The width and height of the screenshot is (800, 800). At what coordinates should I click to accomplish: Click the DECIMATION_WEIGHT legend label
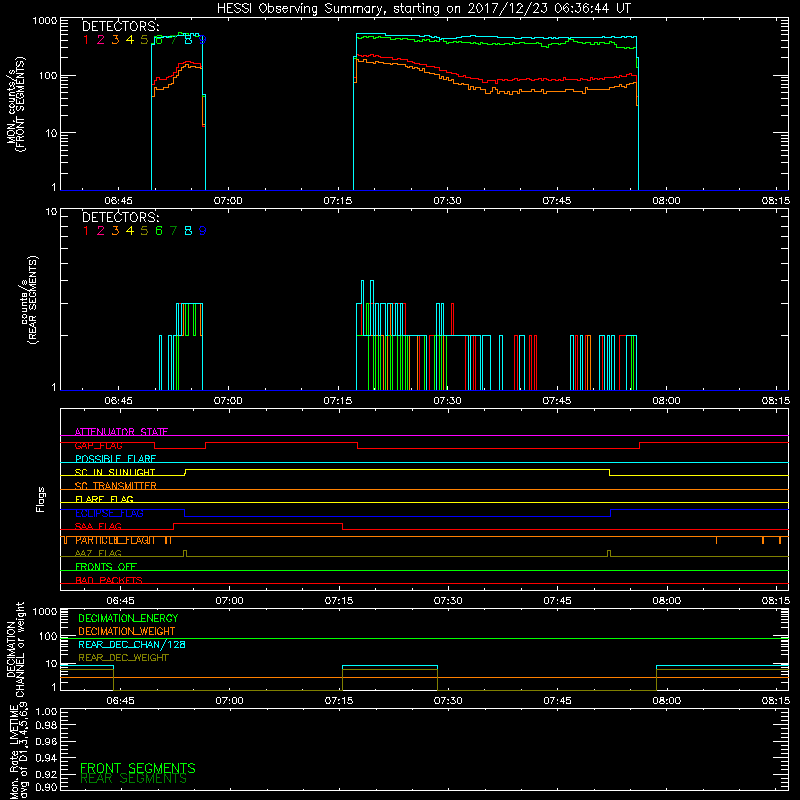(x=127, y=632)
